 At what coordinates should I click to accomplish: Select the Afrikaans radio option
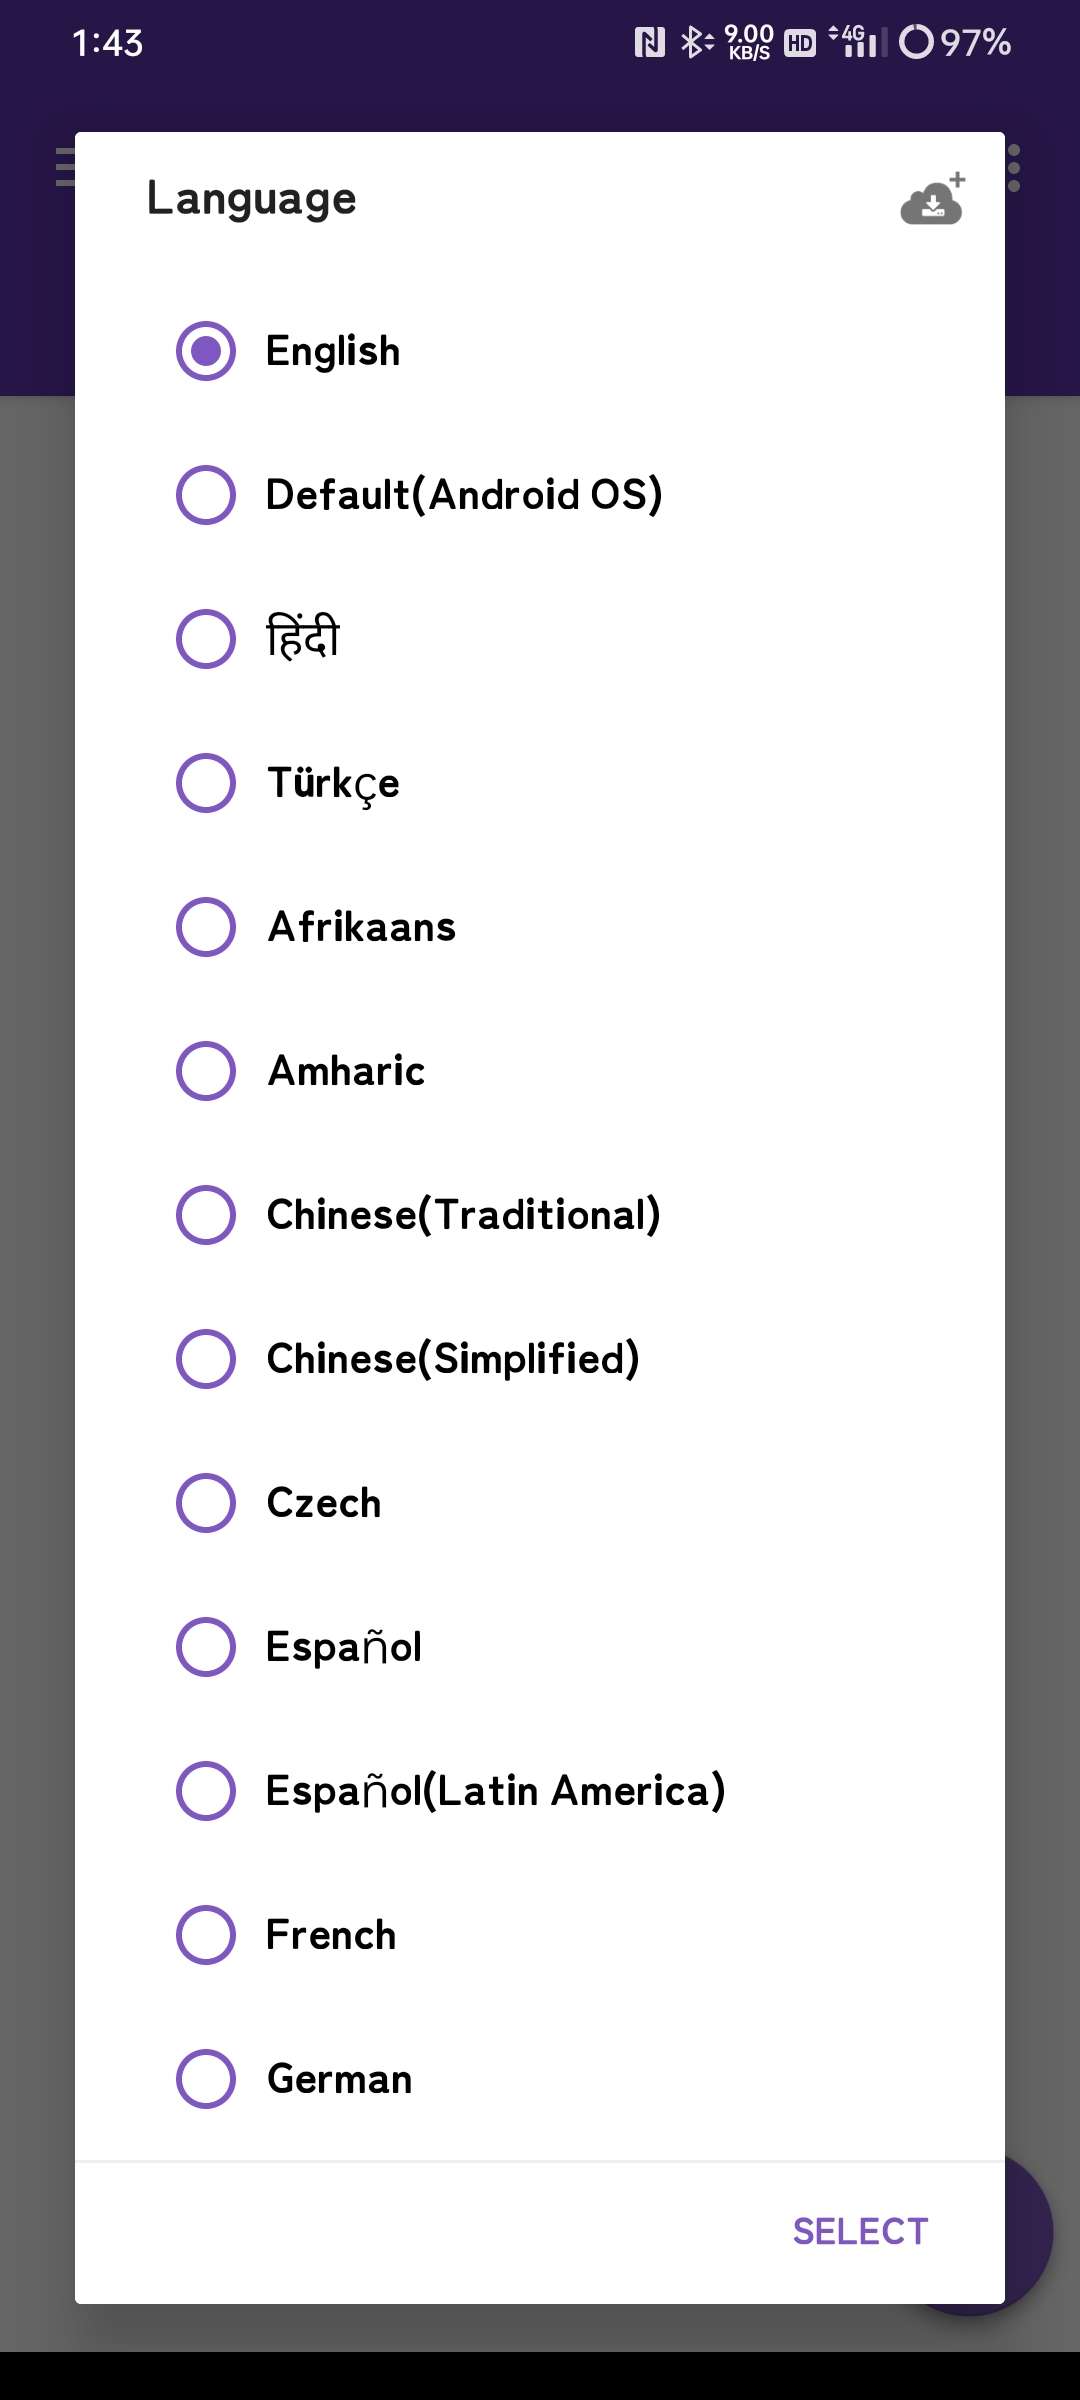(x=206, y=927)
